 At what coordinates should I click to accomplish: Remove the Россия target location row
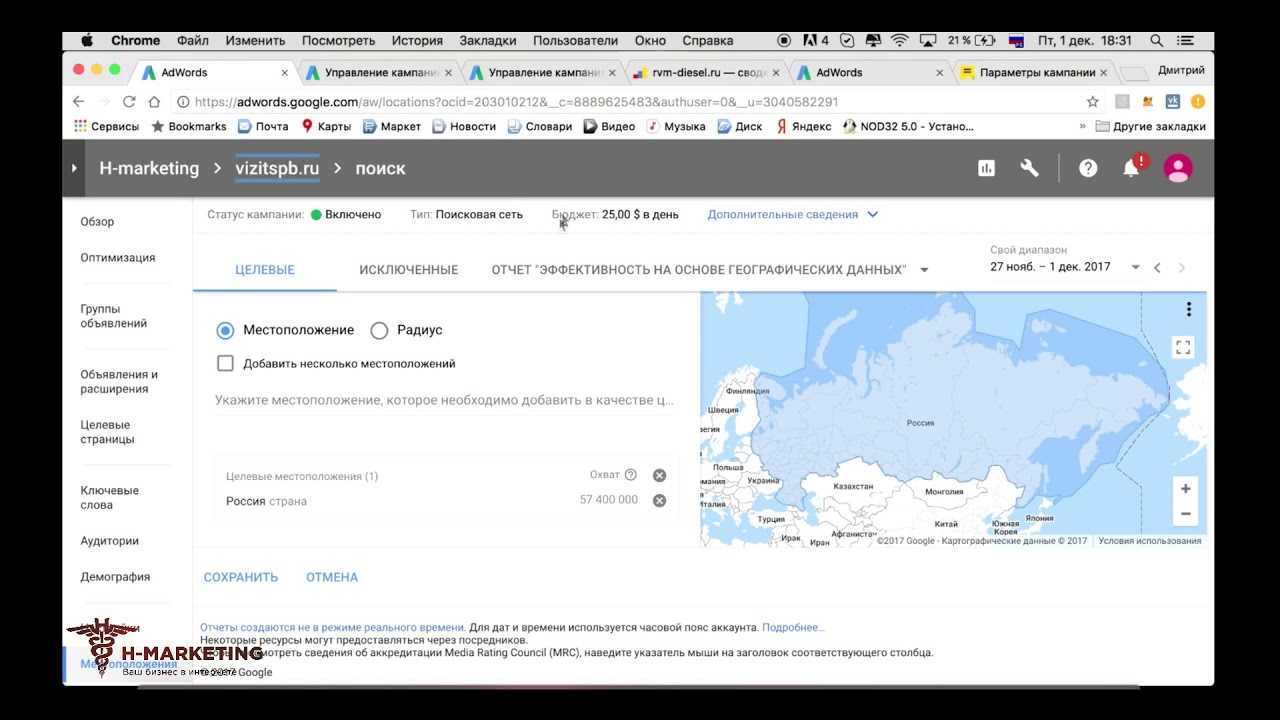click(659, 500)
